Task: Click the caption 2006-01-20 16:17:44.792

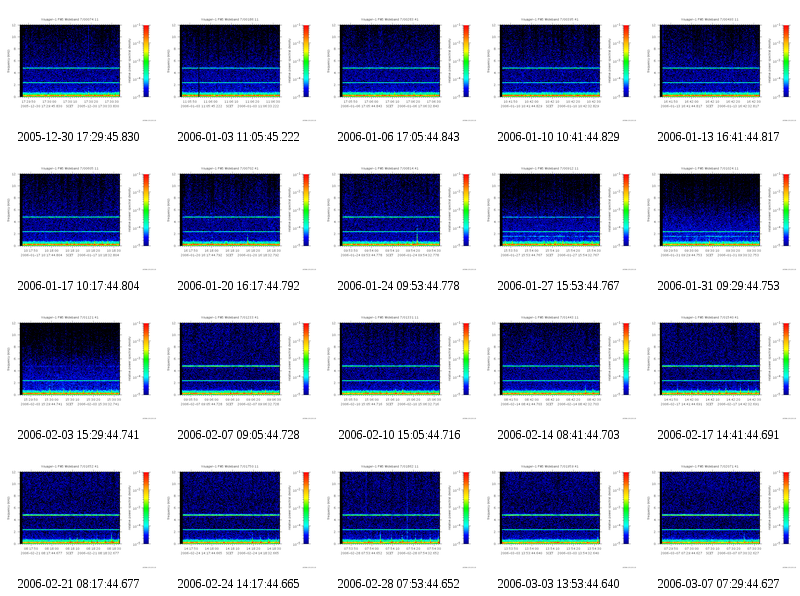Action: tap(238, 286)
